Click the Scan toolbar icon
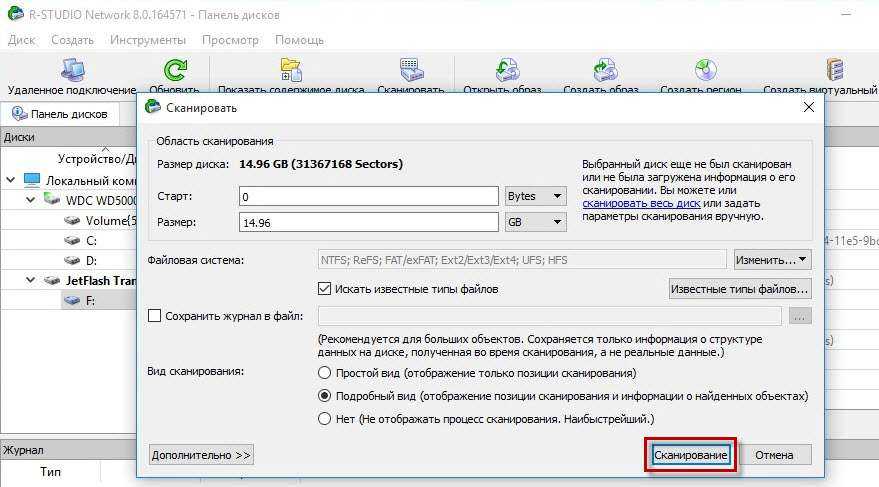This screenshot has width=879, height=487. click(410, 72)
